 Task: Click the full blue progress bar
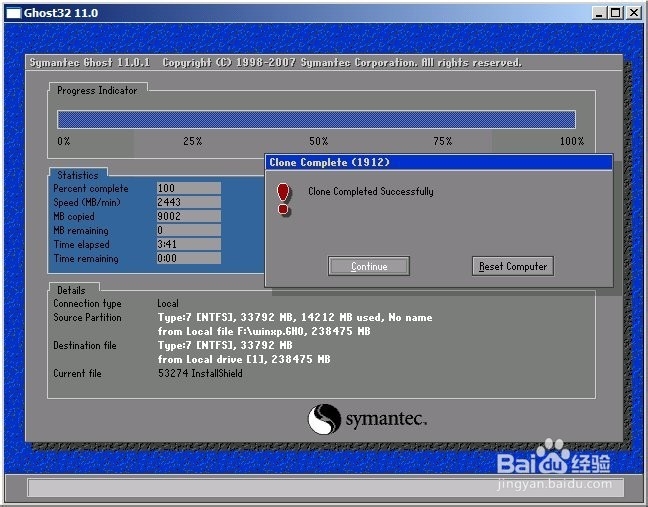tap(317, 120)
